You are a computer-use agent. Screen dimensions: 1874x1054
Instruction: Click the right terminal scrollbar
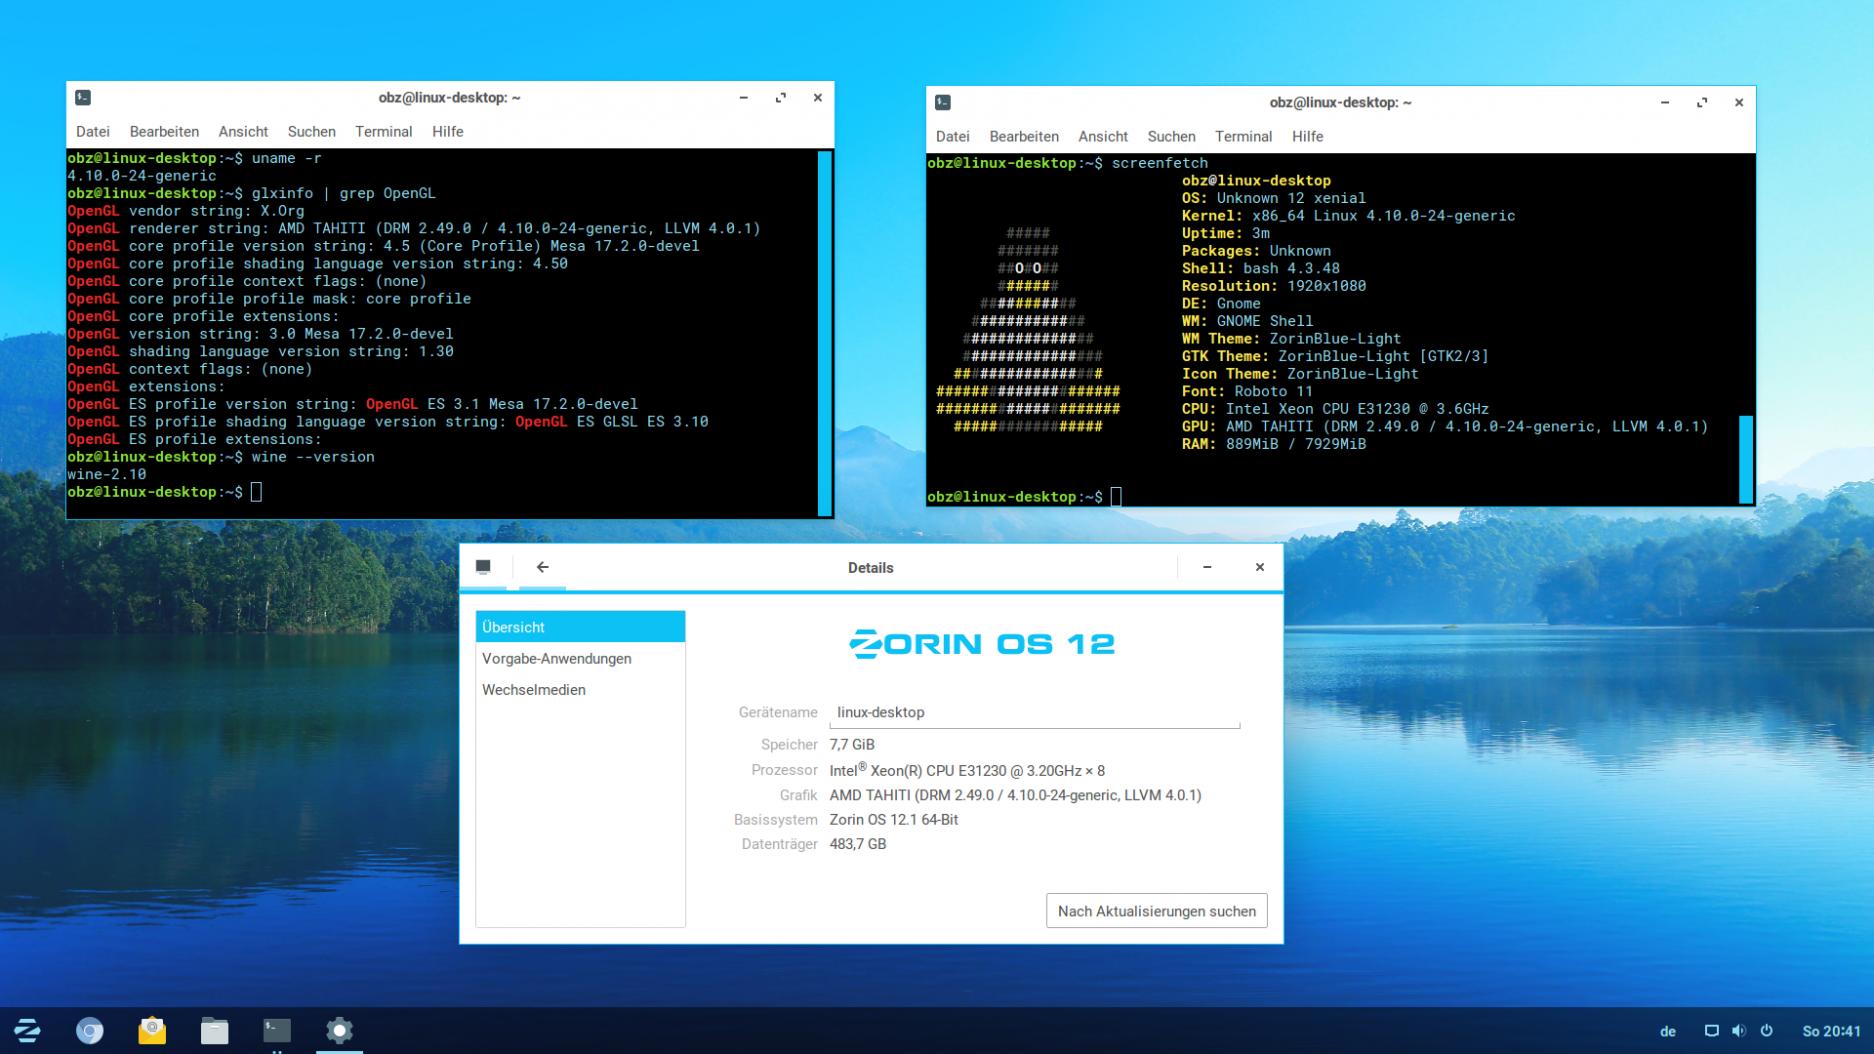[x=1746, y=459]
